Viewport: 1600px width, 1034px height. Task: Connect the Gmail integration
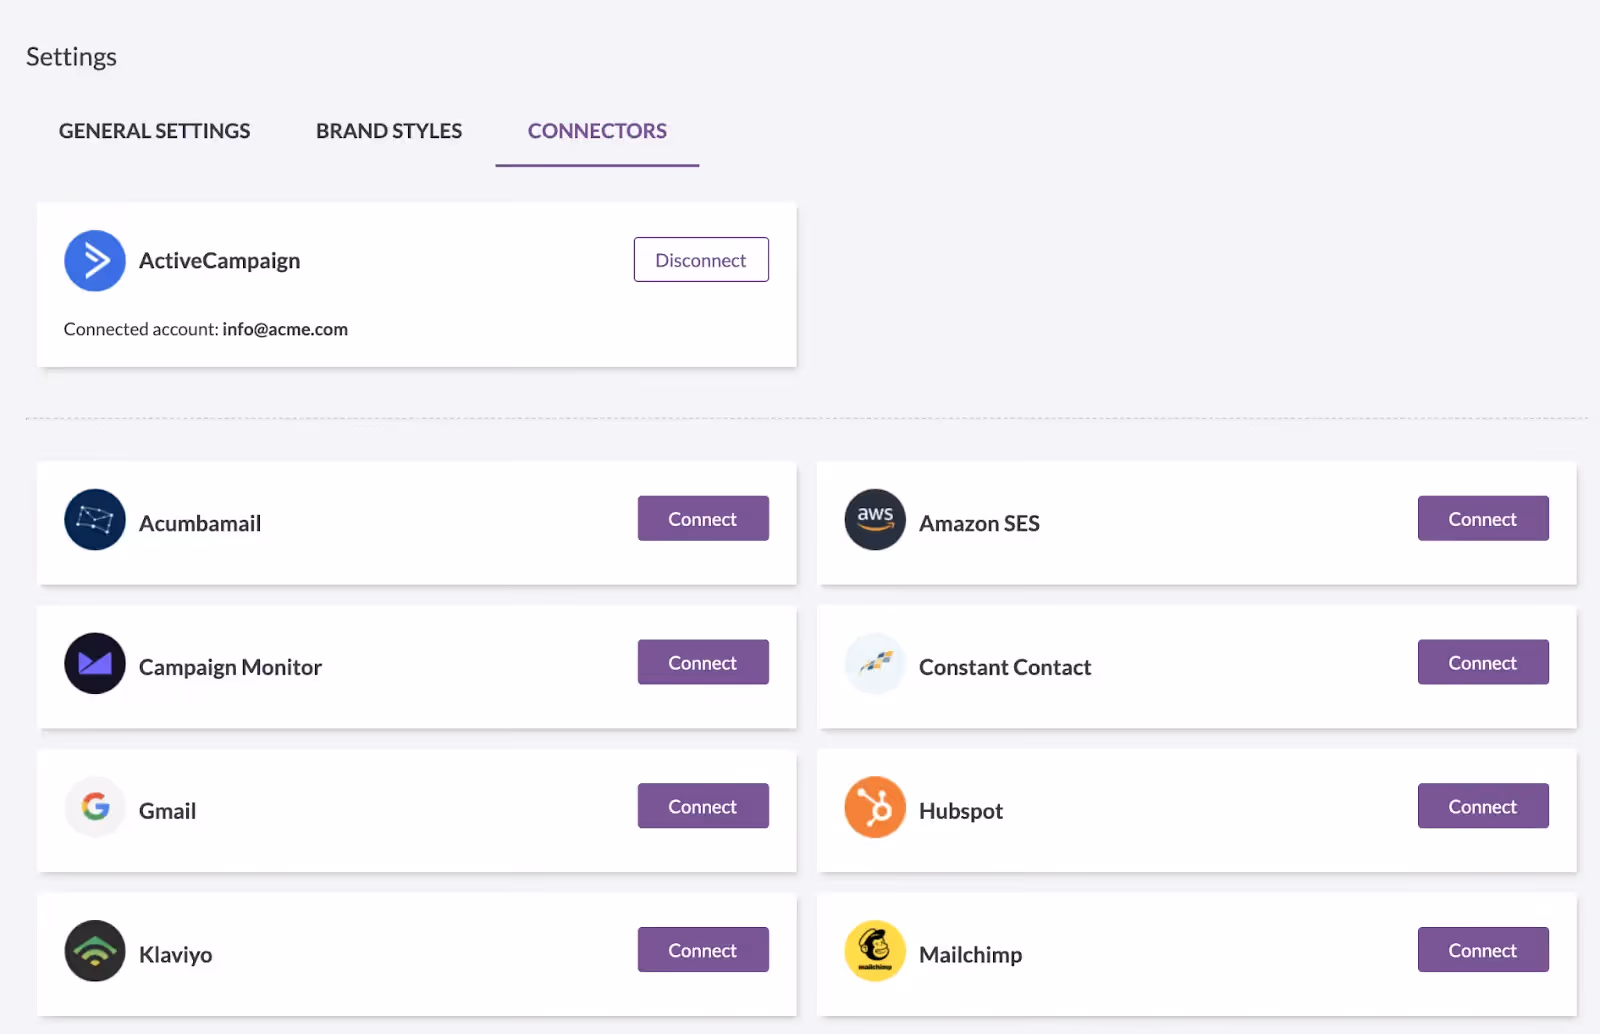(703, 807)
